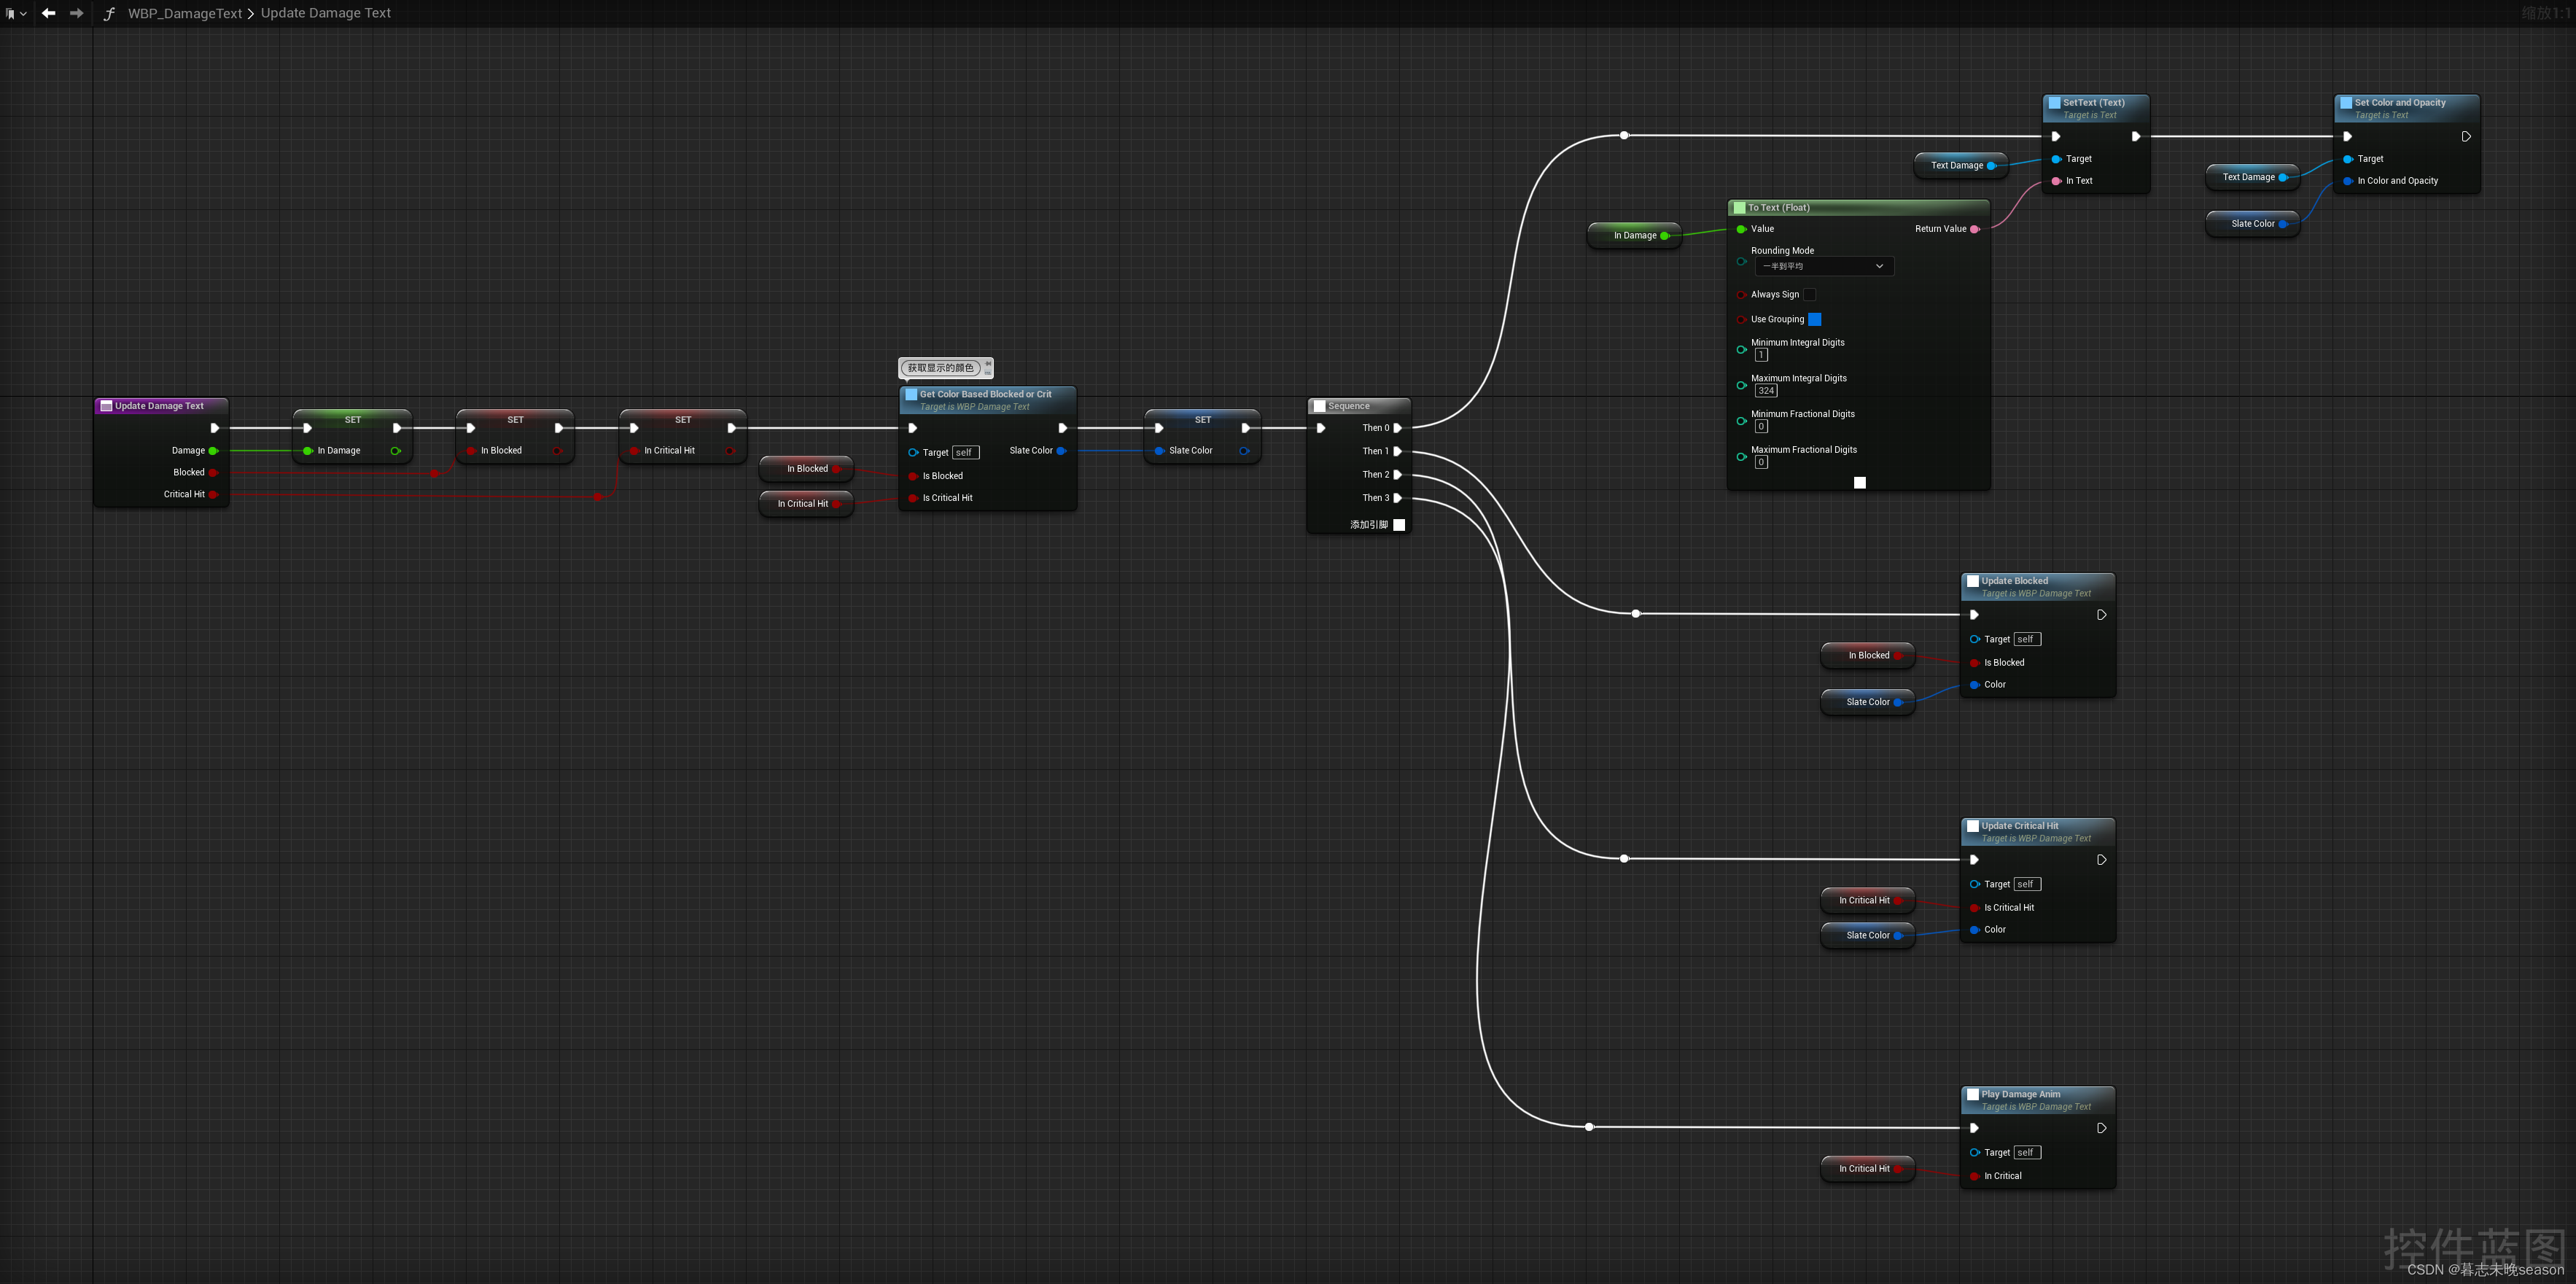Click Is Blocked pin on Update Blocked node
The height and width of the screenshot is (1284, 2576).
(1974, 663)
